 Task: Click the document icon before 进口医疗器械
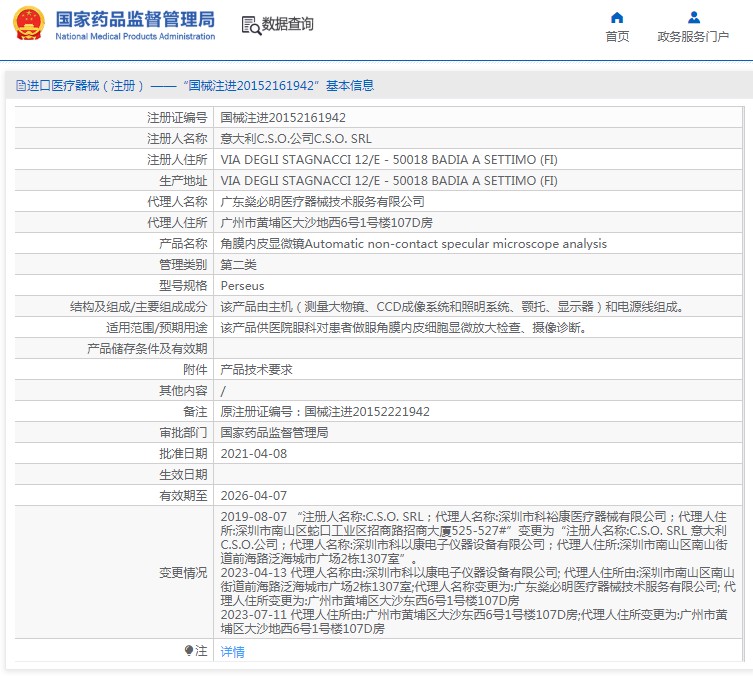tap(20, 86)
